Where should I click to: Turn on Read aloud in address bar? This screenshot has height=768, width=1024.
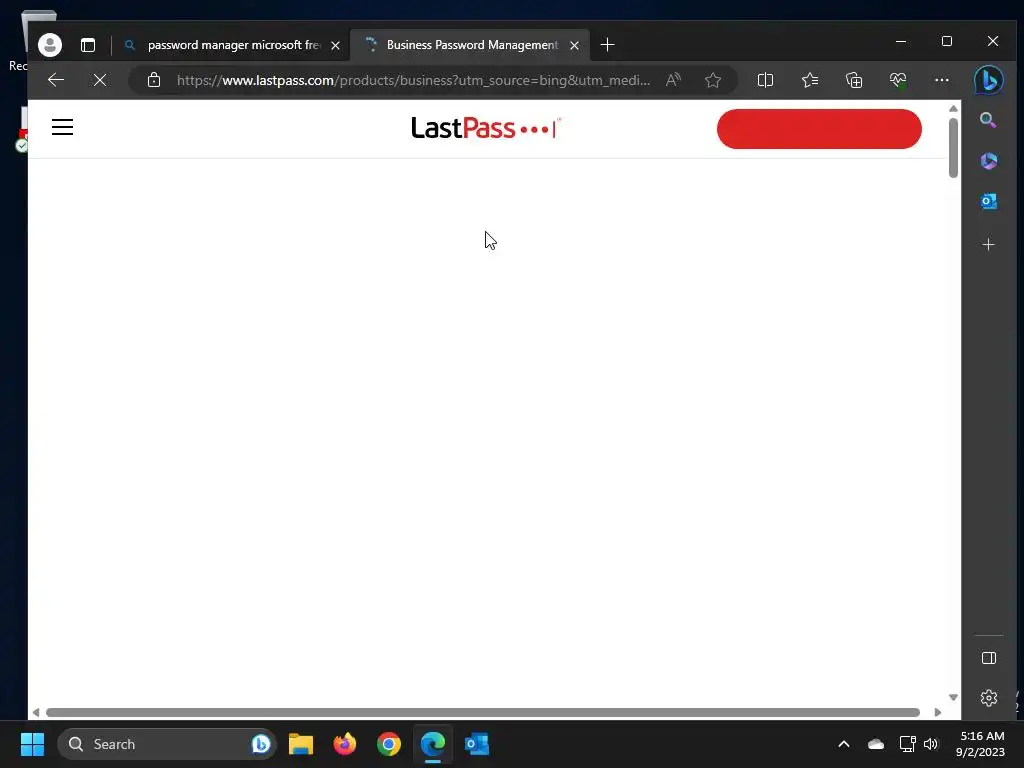(x=673, y=80)
